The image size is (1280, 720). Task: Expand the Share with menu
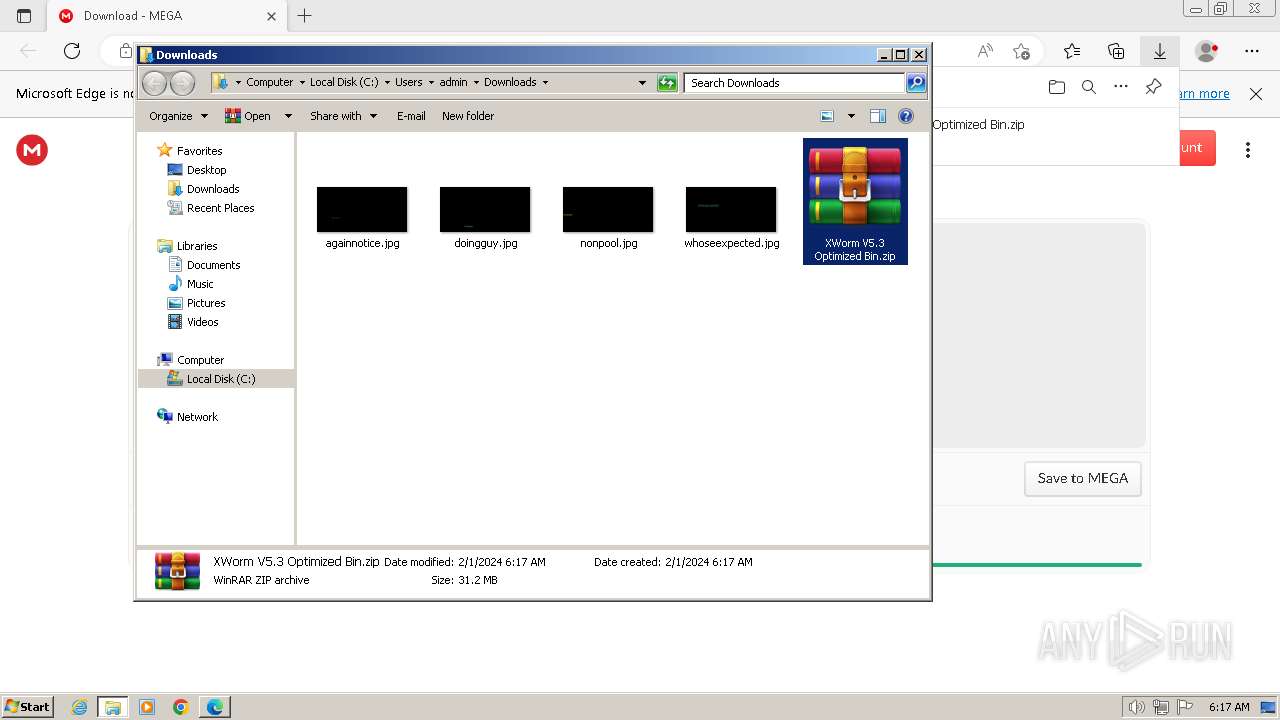[x=343, y=116]
